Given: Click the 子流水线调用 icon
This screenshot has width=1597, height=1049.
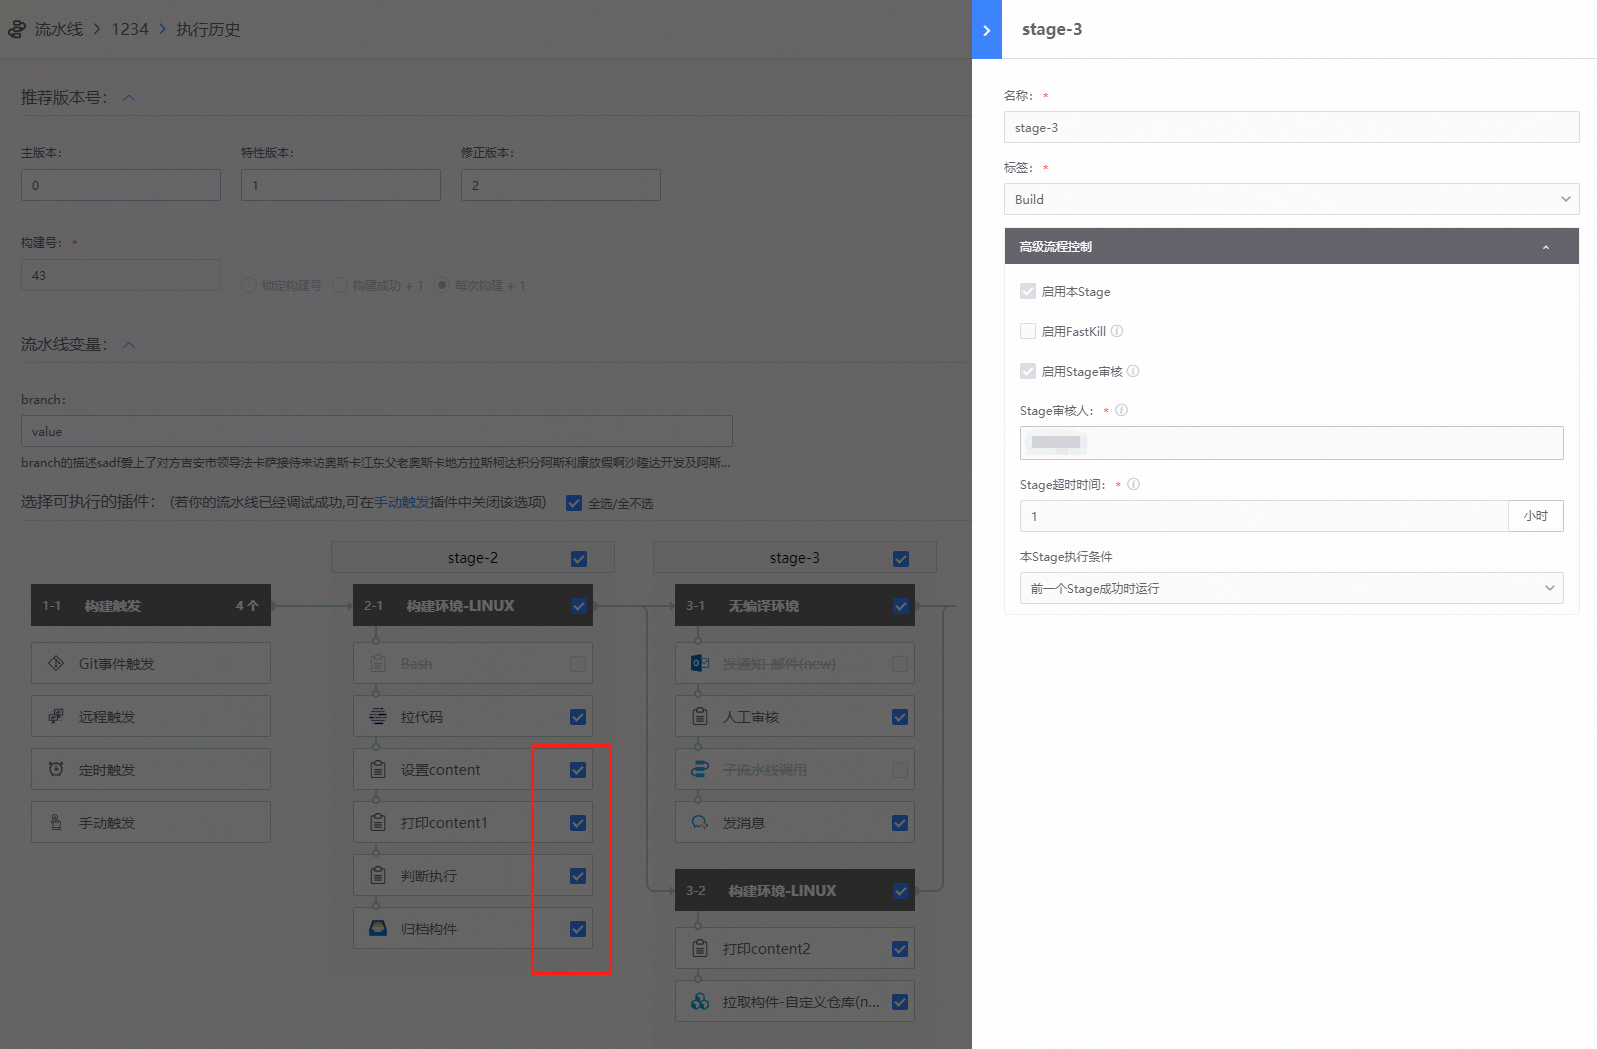Looking at the screenshot, I should (700, 769).
